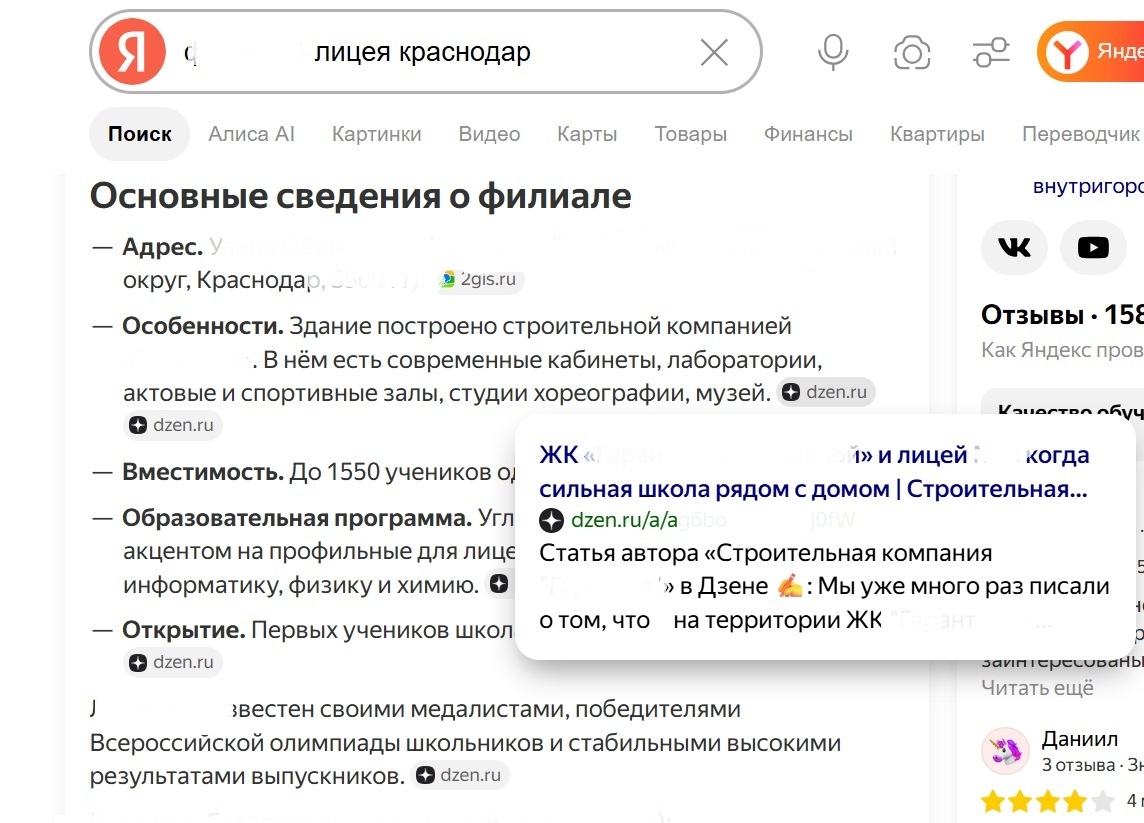Open image search via the camera icon

tap(911, 53)
